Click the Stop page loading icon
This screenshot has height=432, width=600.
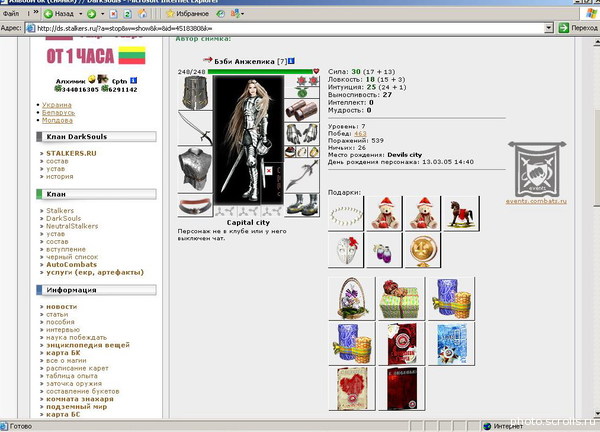click(x=113, y=14)
